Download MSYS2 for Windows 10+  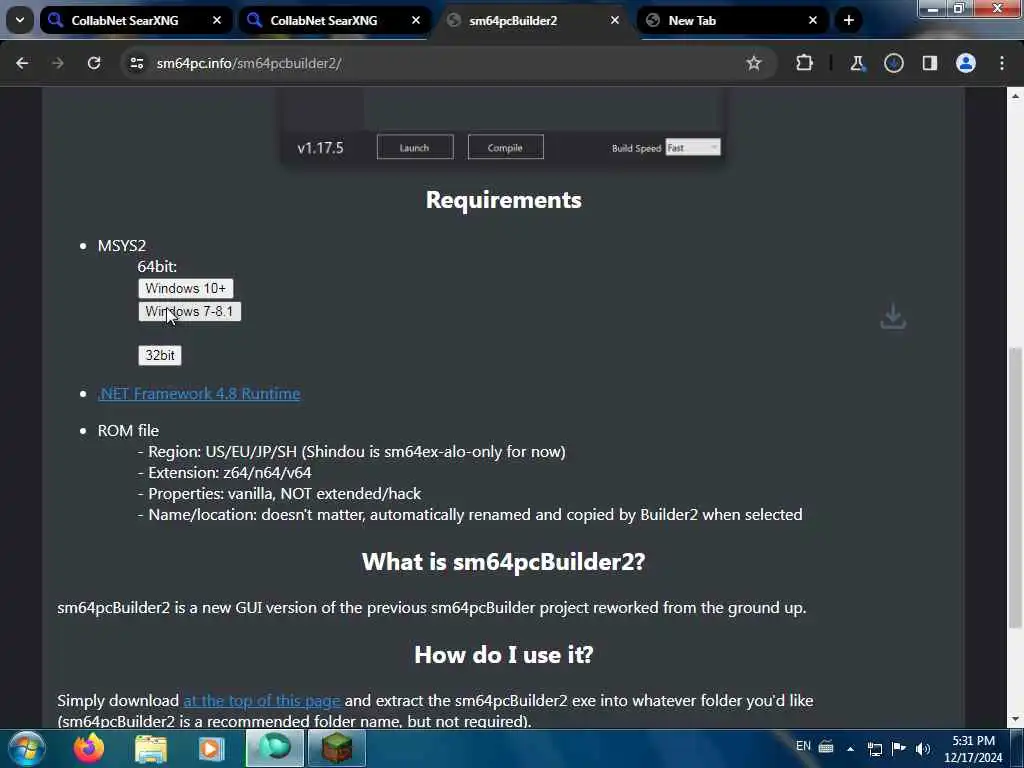[x=185, y=289]
